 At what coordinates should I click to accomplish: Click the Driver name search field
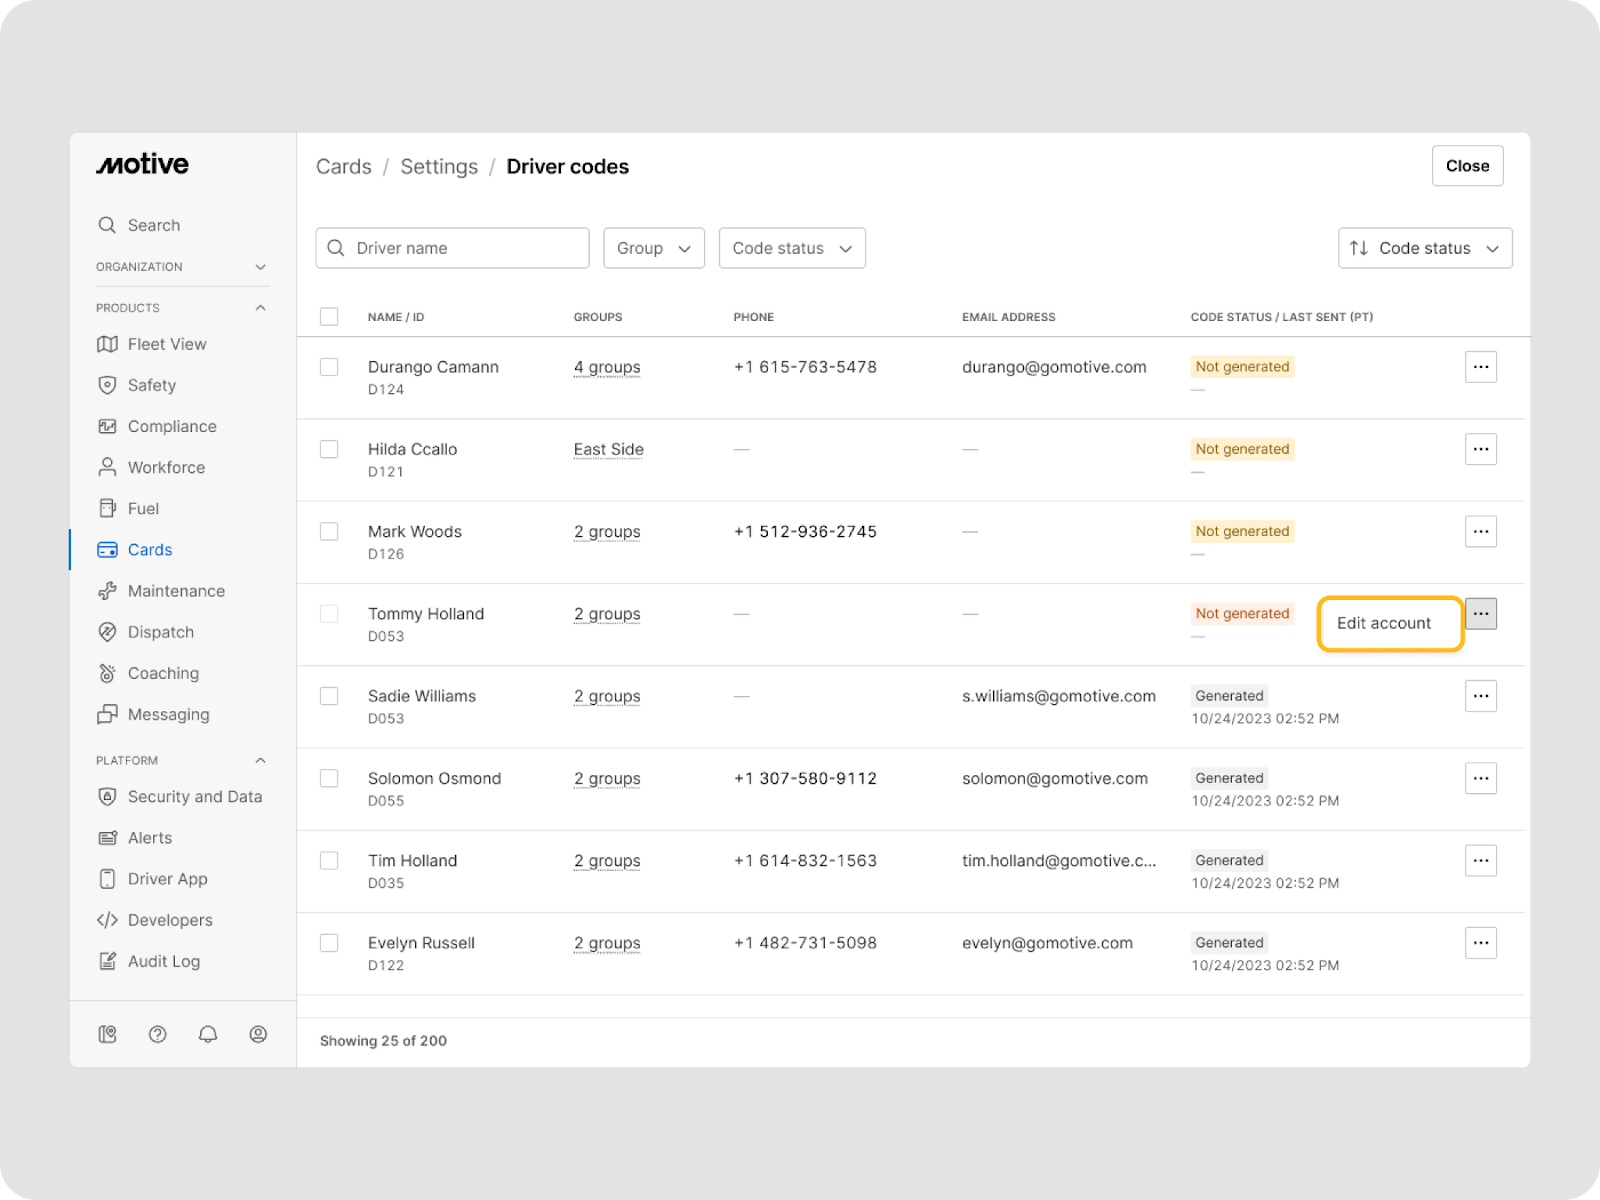453,248
